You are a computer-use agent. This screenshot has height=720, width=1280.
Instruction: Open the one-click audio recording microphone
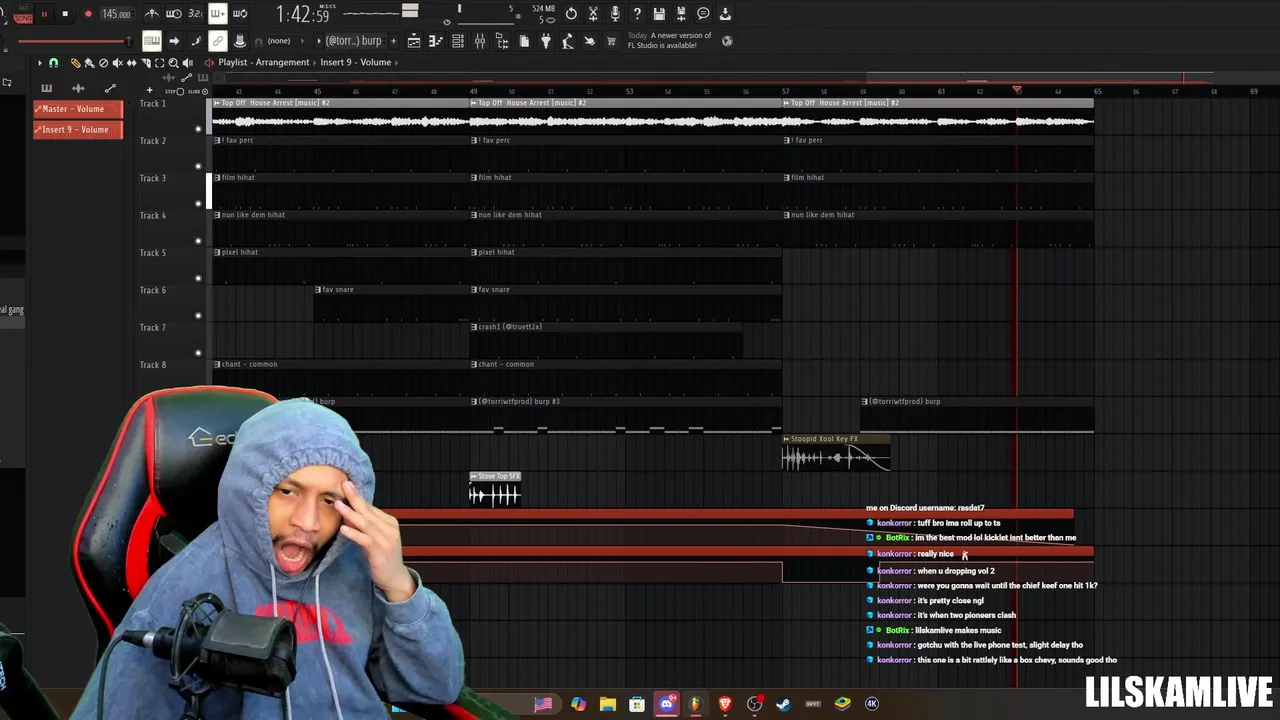pyautogui.click(x=615, y=14)
